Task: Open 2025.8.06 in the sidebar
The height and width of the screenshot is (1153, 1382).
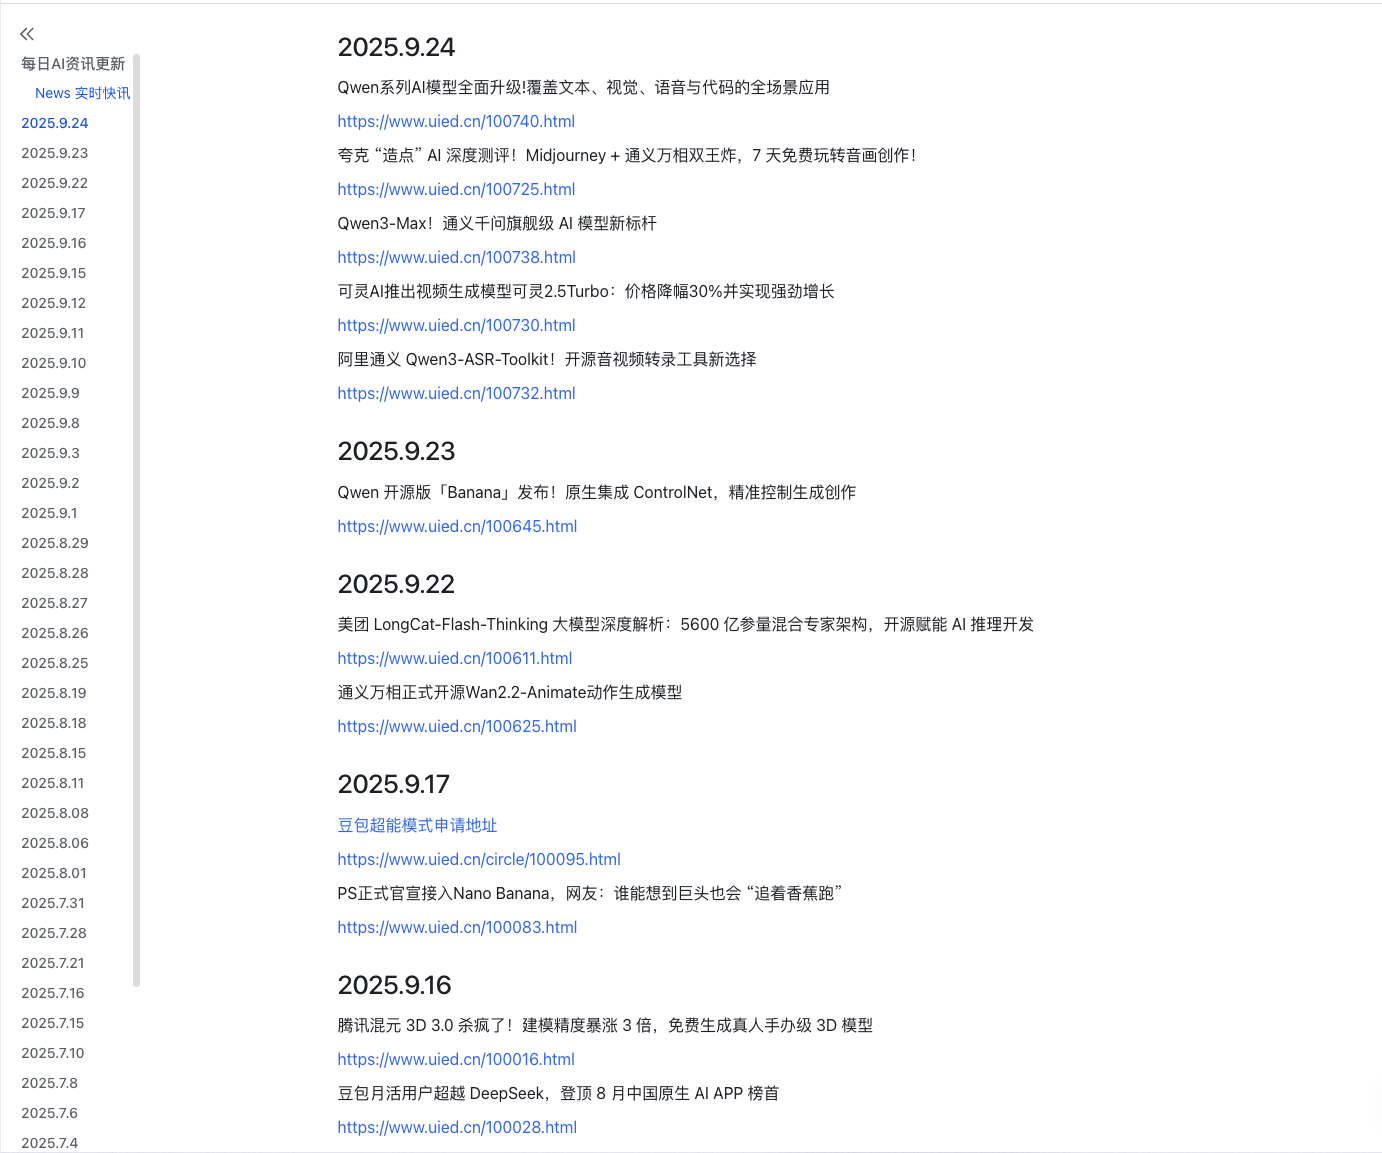Action: (x=55, y=843)
